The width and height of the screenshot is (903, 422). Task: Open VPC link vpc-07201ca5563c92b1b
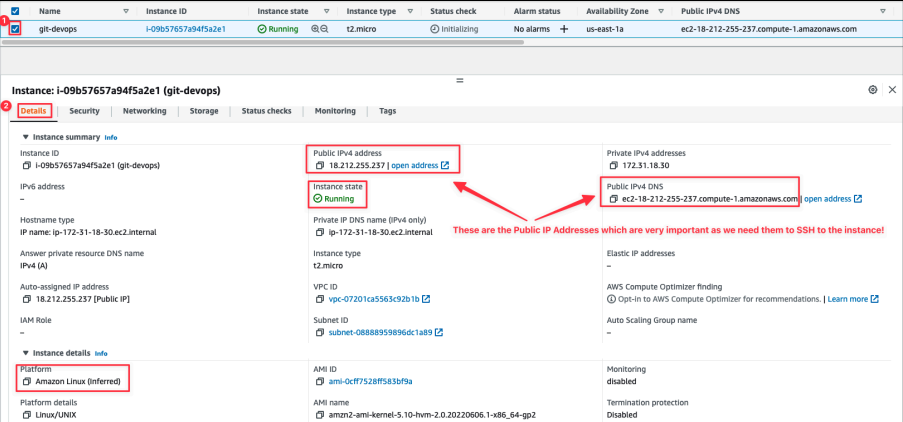point(380,299)
